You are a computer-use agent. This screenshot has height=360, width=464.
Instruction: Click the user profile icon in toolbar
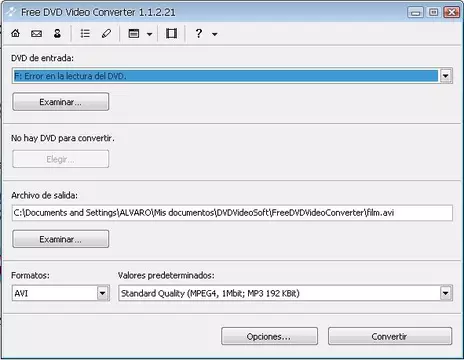tap(57, 33)
